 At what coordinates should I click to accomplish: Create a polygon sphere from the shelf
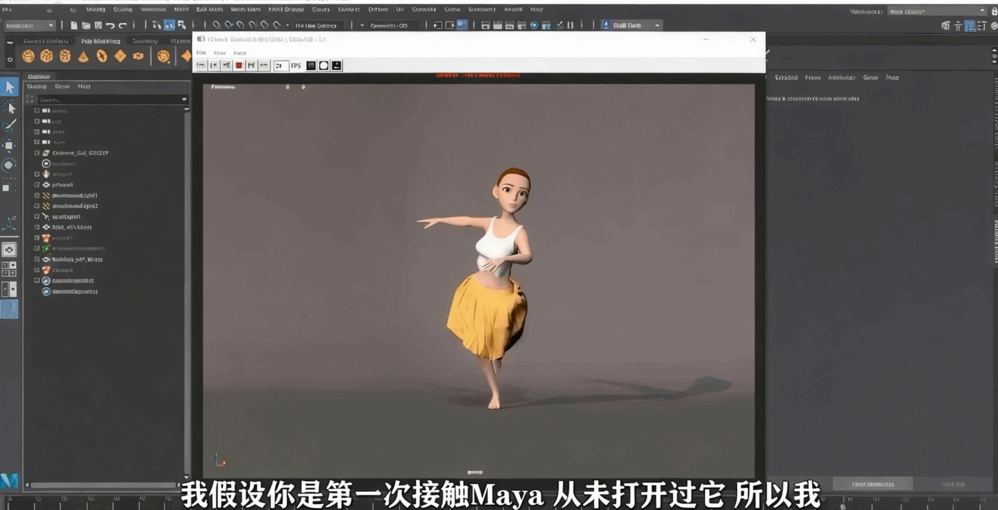(28, 56)
